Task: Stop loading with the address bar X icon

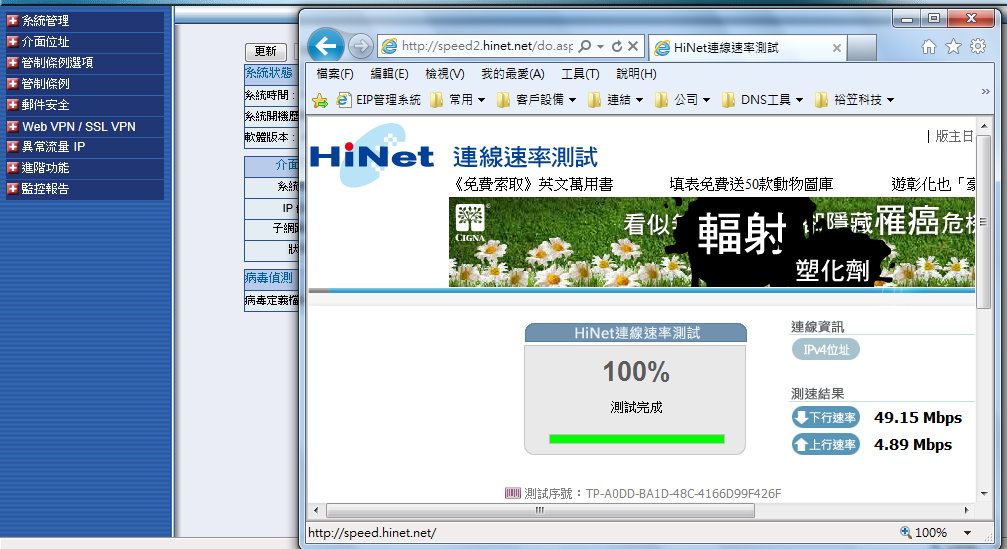Action: pyautogui.click(x=633, y=46)
